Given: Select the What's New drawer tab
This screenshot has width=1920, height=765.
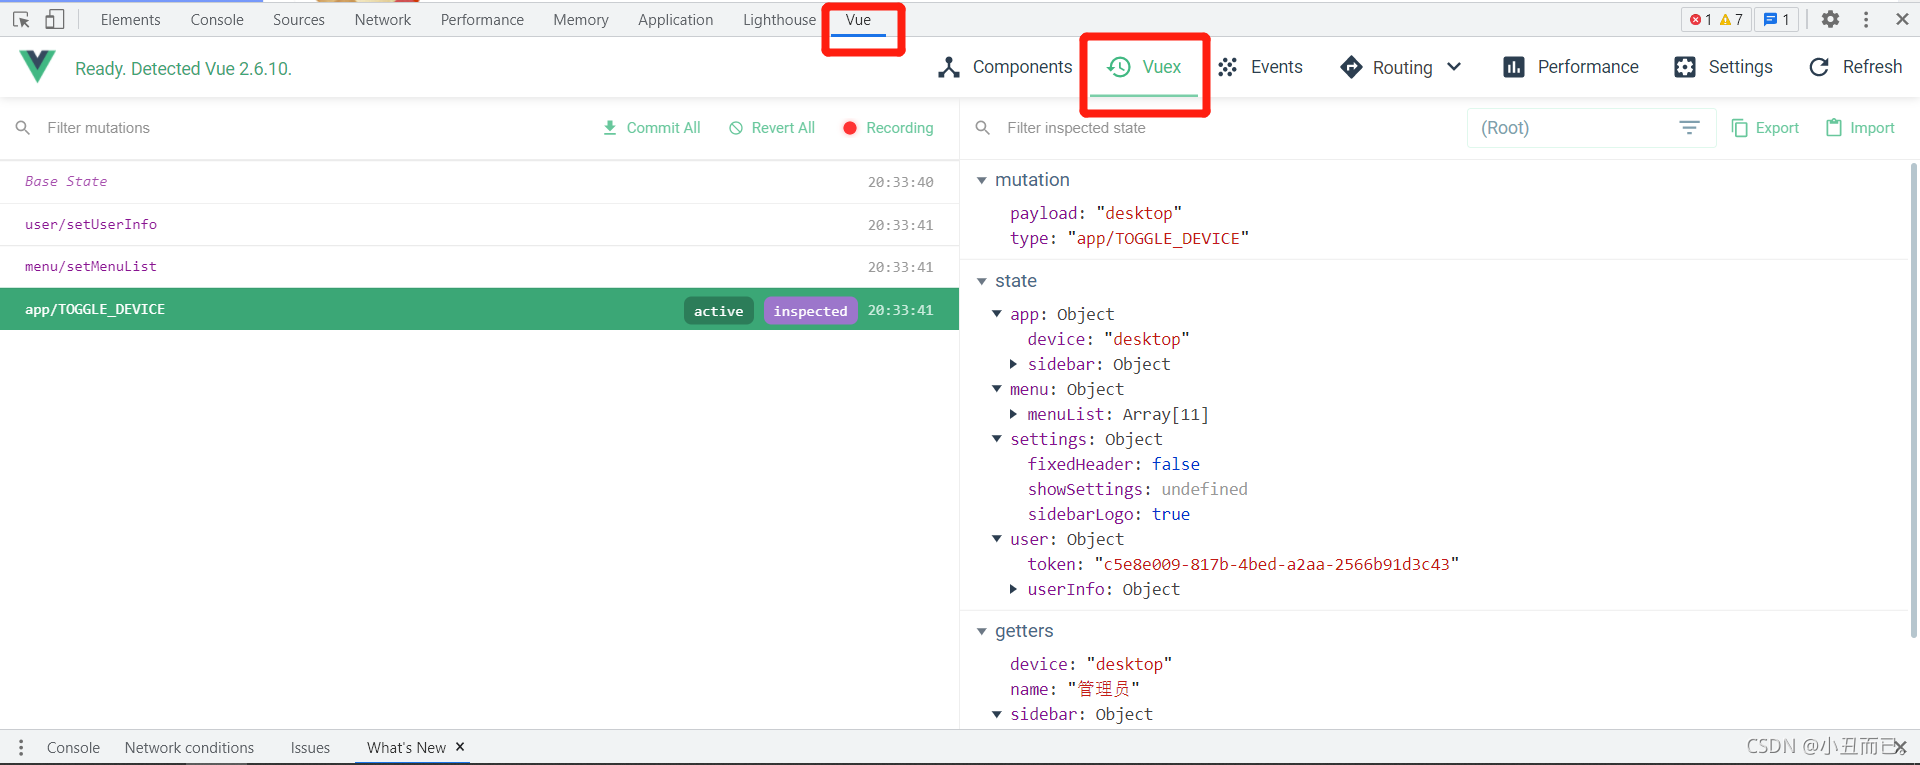Looking at the screenshot, I should coord(406,747).
